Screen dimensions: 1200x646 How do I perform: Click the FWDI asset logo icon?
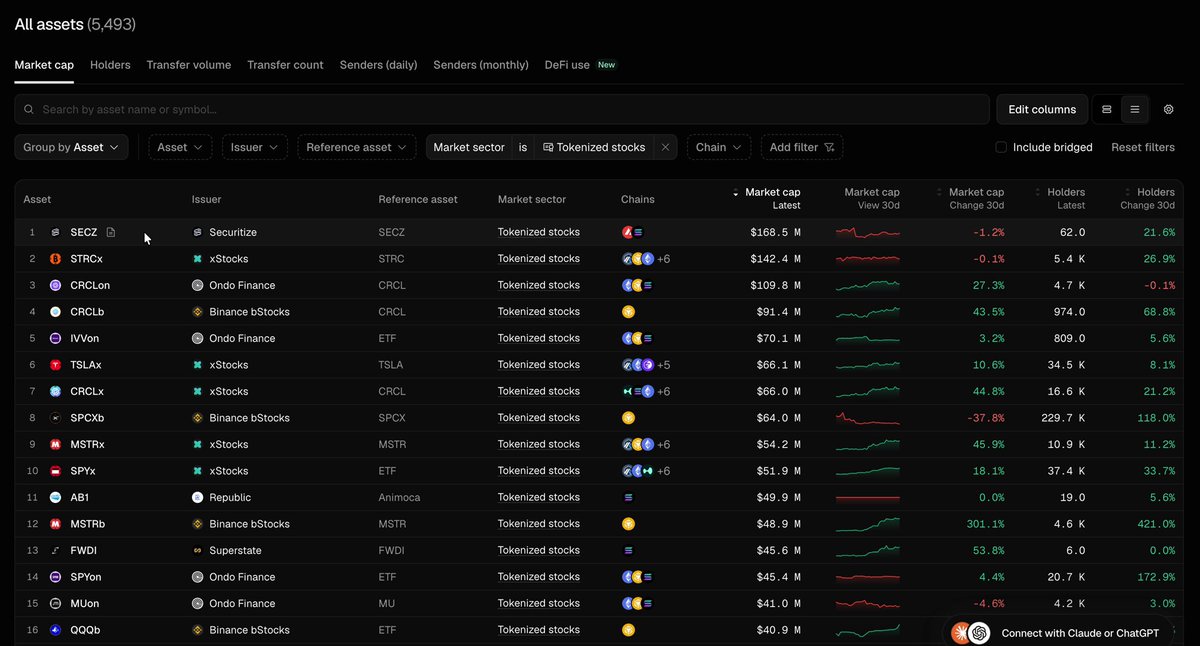[x=56, y=550]
